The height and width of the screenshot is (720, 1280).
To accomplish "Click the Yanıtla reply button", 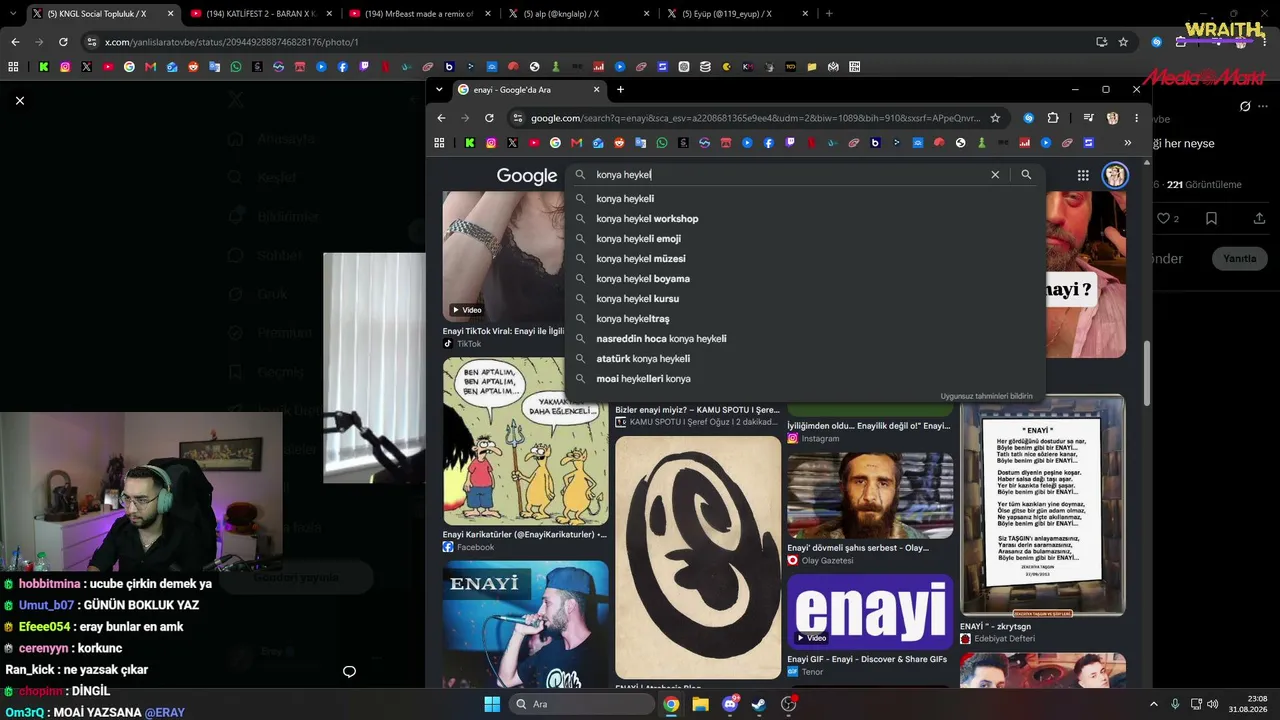I will point(1240,259).
